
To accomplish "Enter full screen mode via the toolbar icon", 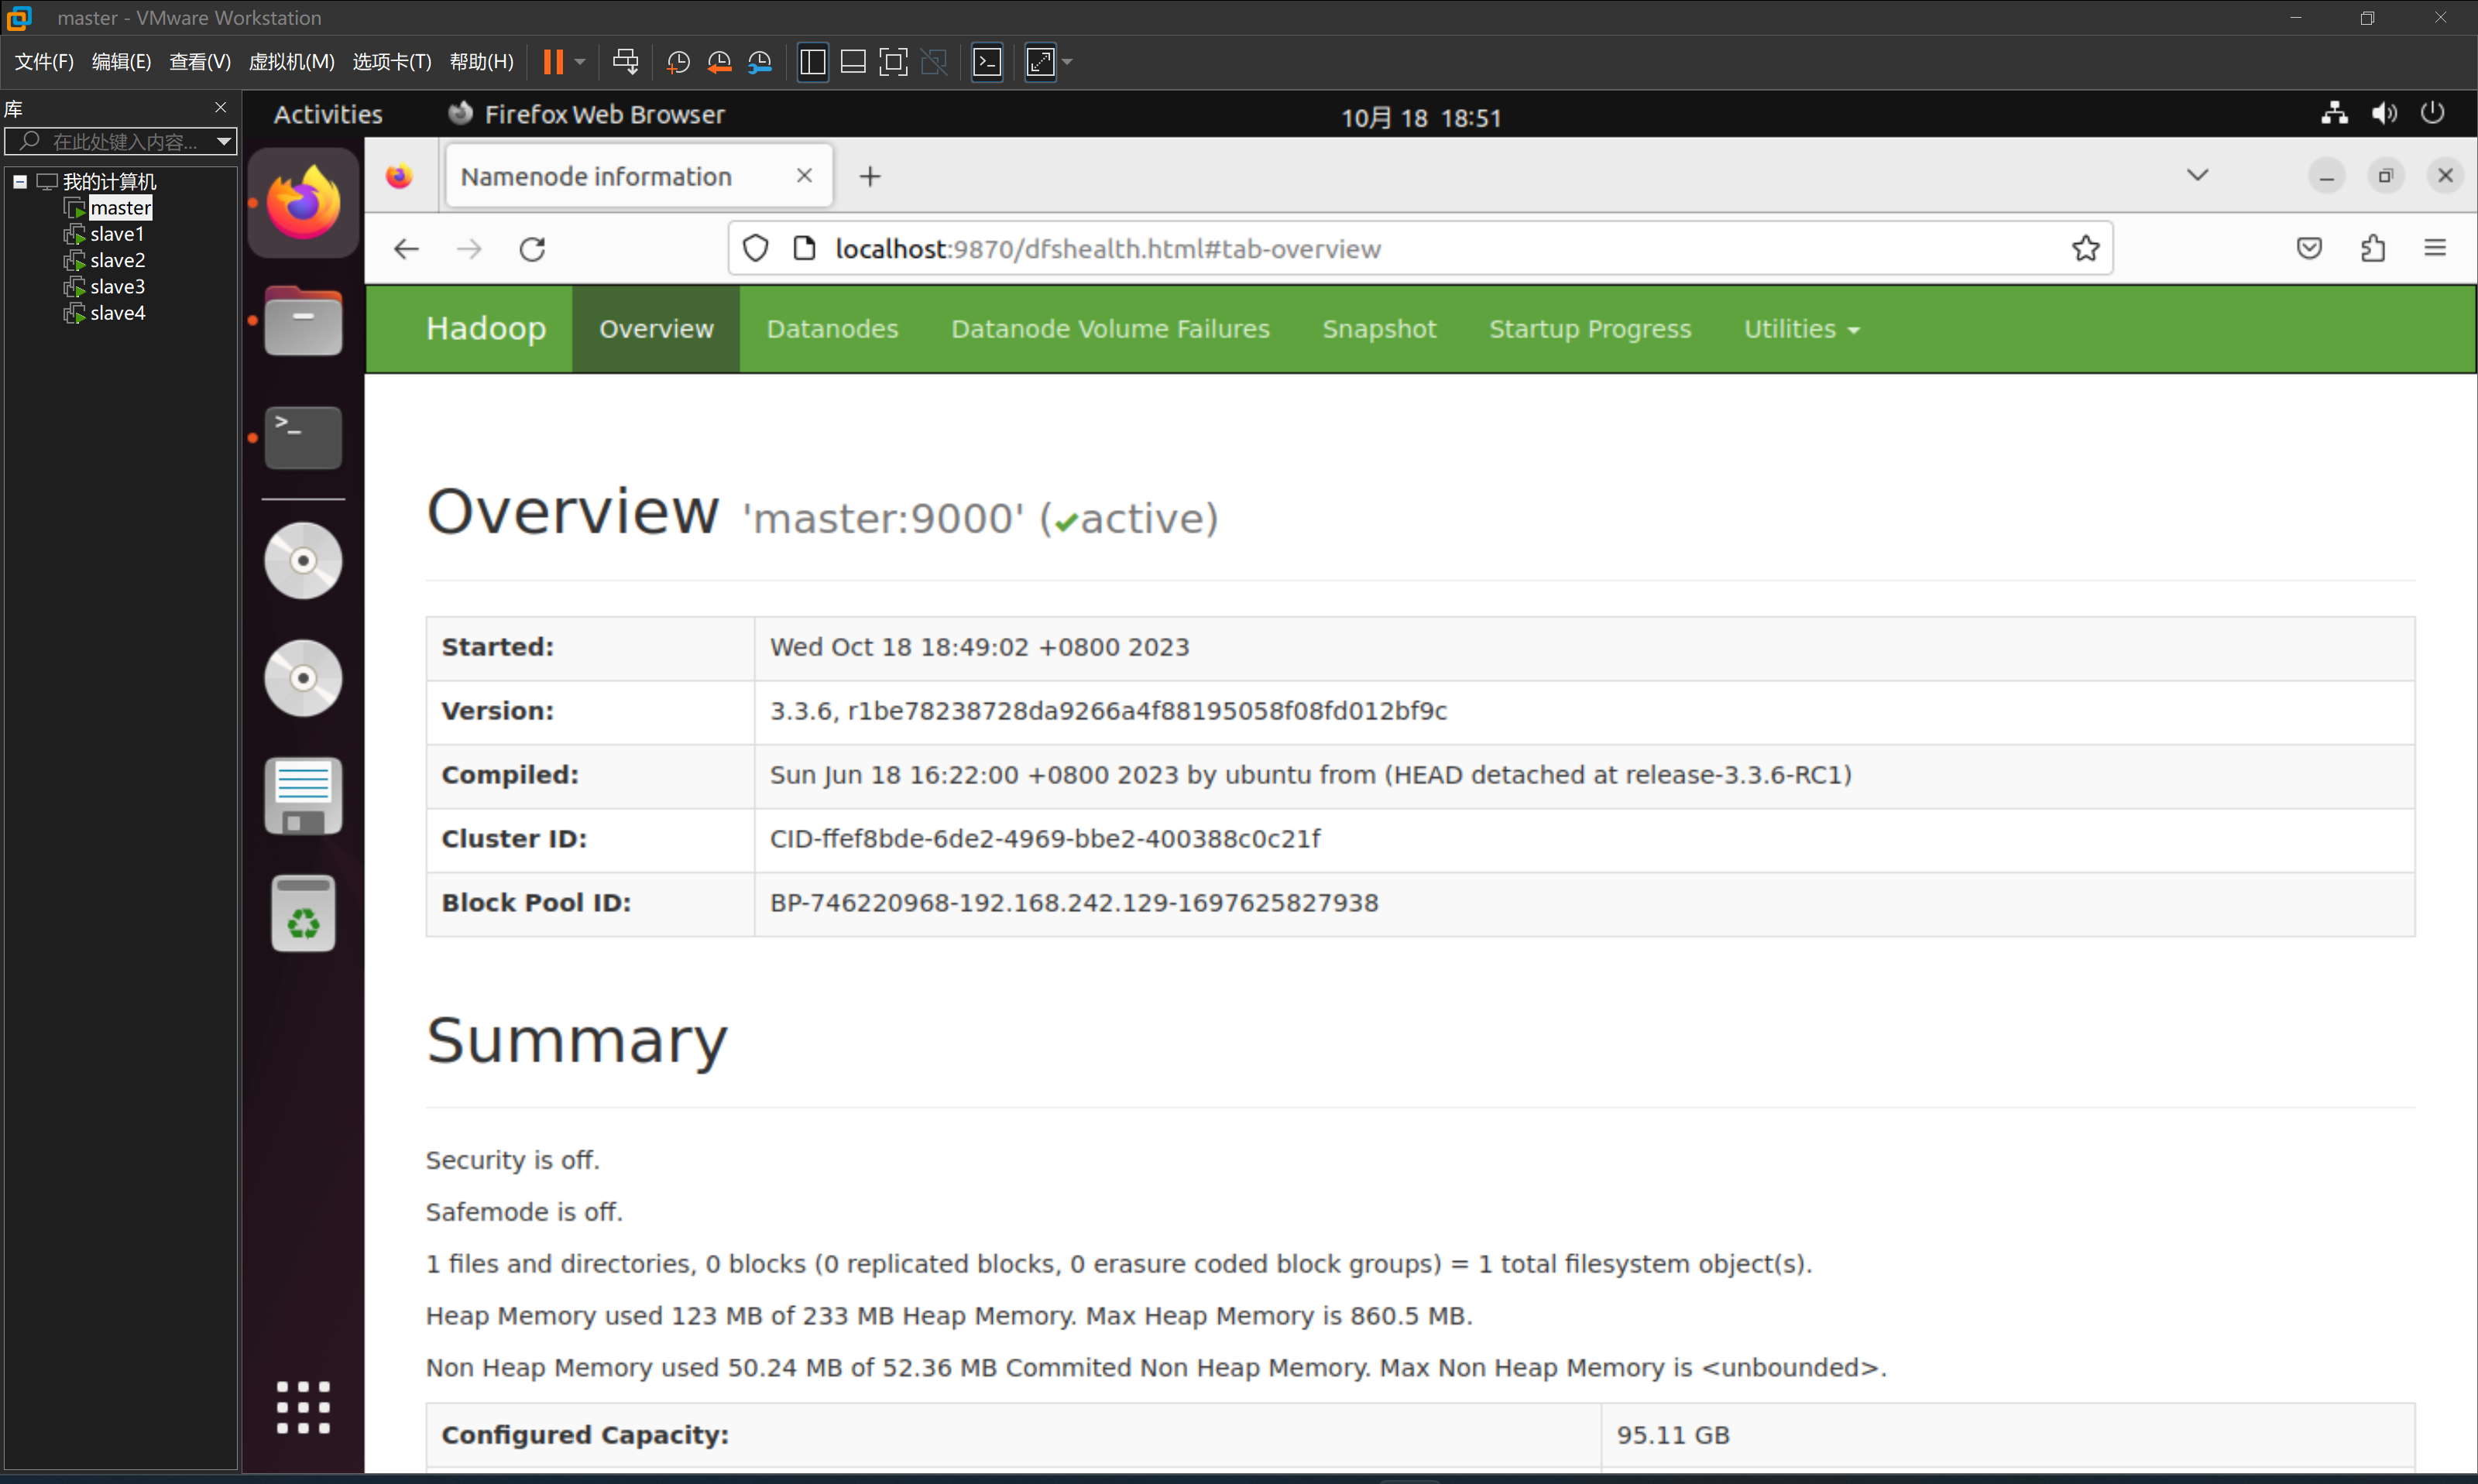I will [x=892, y=62].
